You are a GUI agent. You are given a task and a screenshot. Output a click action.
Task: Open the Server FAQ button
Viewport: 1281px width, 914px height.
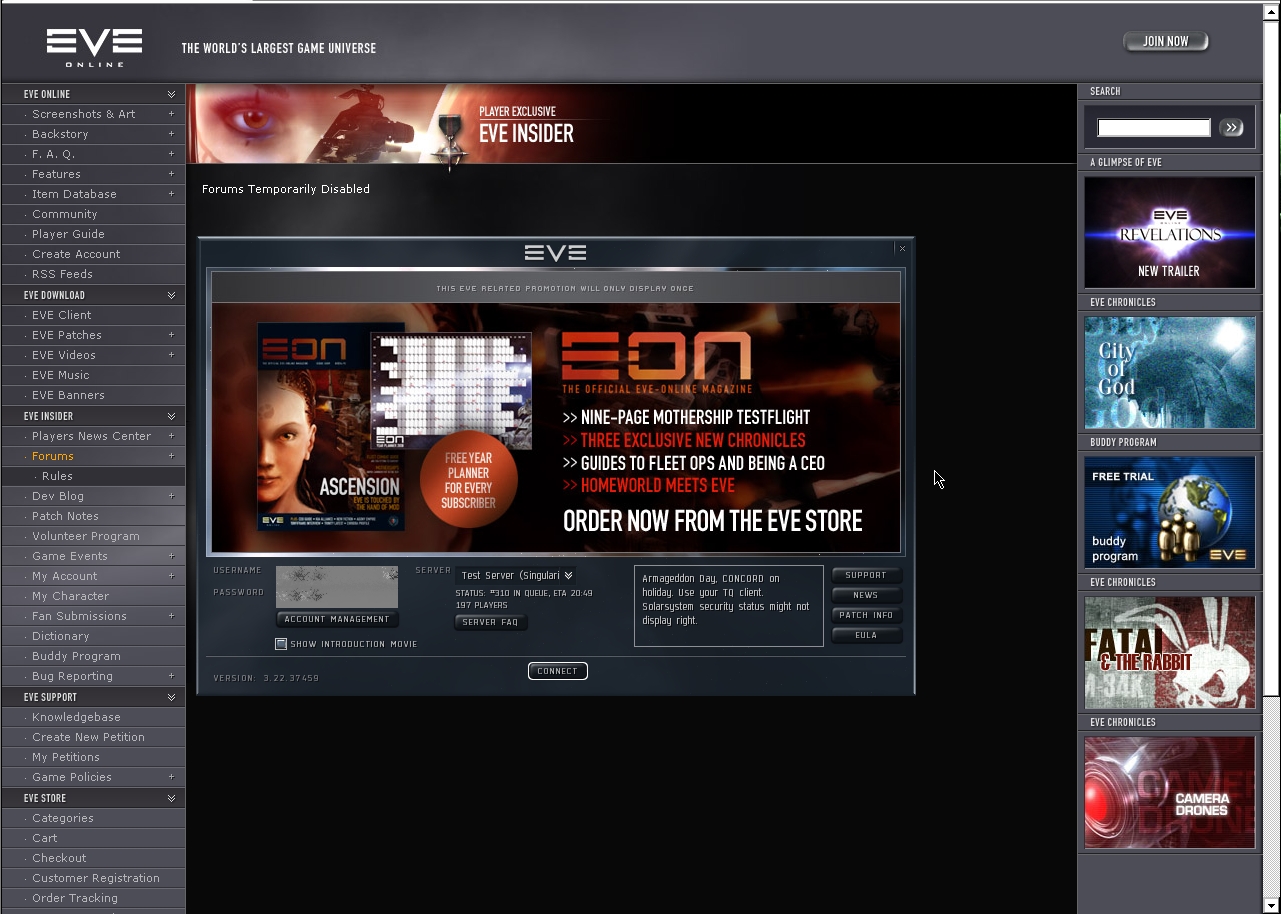point(491,622)
